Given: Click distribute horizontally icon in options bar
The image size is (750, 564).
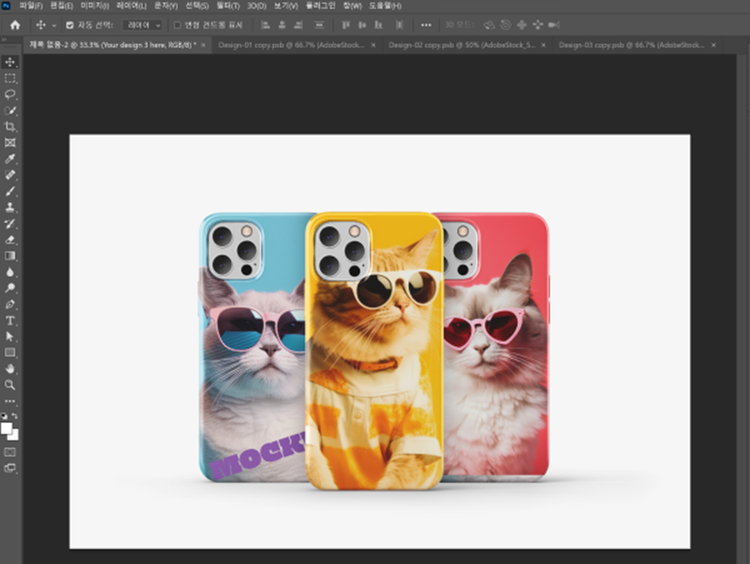Looking at the screenshot, I should (399, 25).
